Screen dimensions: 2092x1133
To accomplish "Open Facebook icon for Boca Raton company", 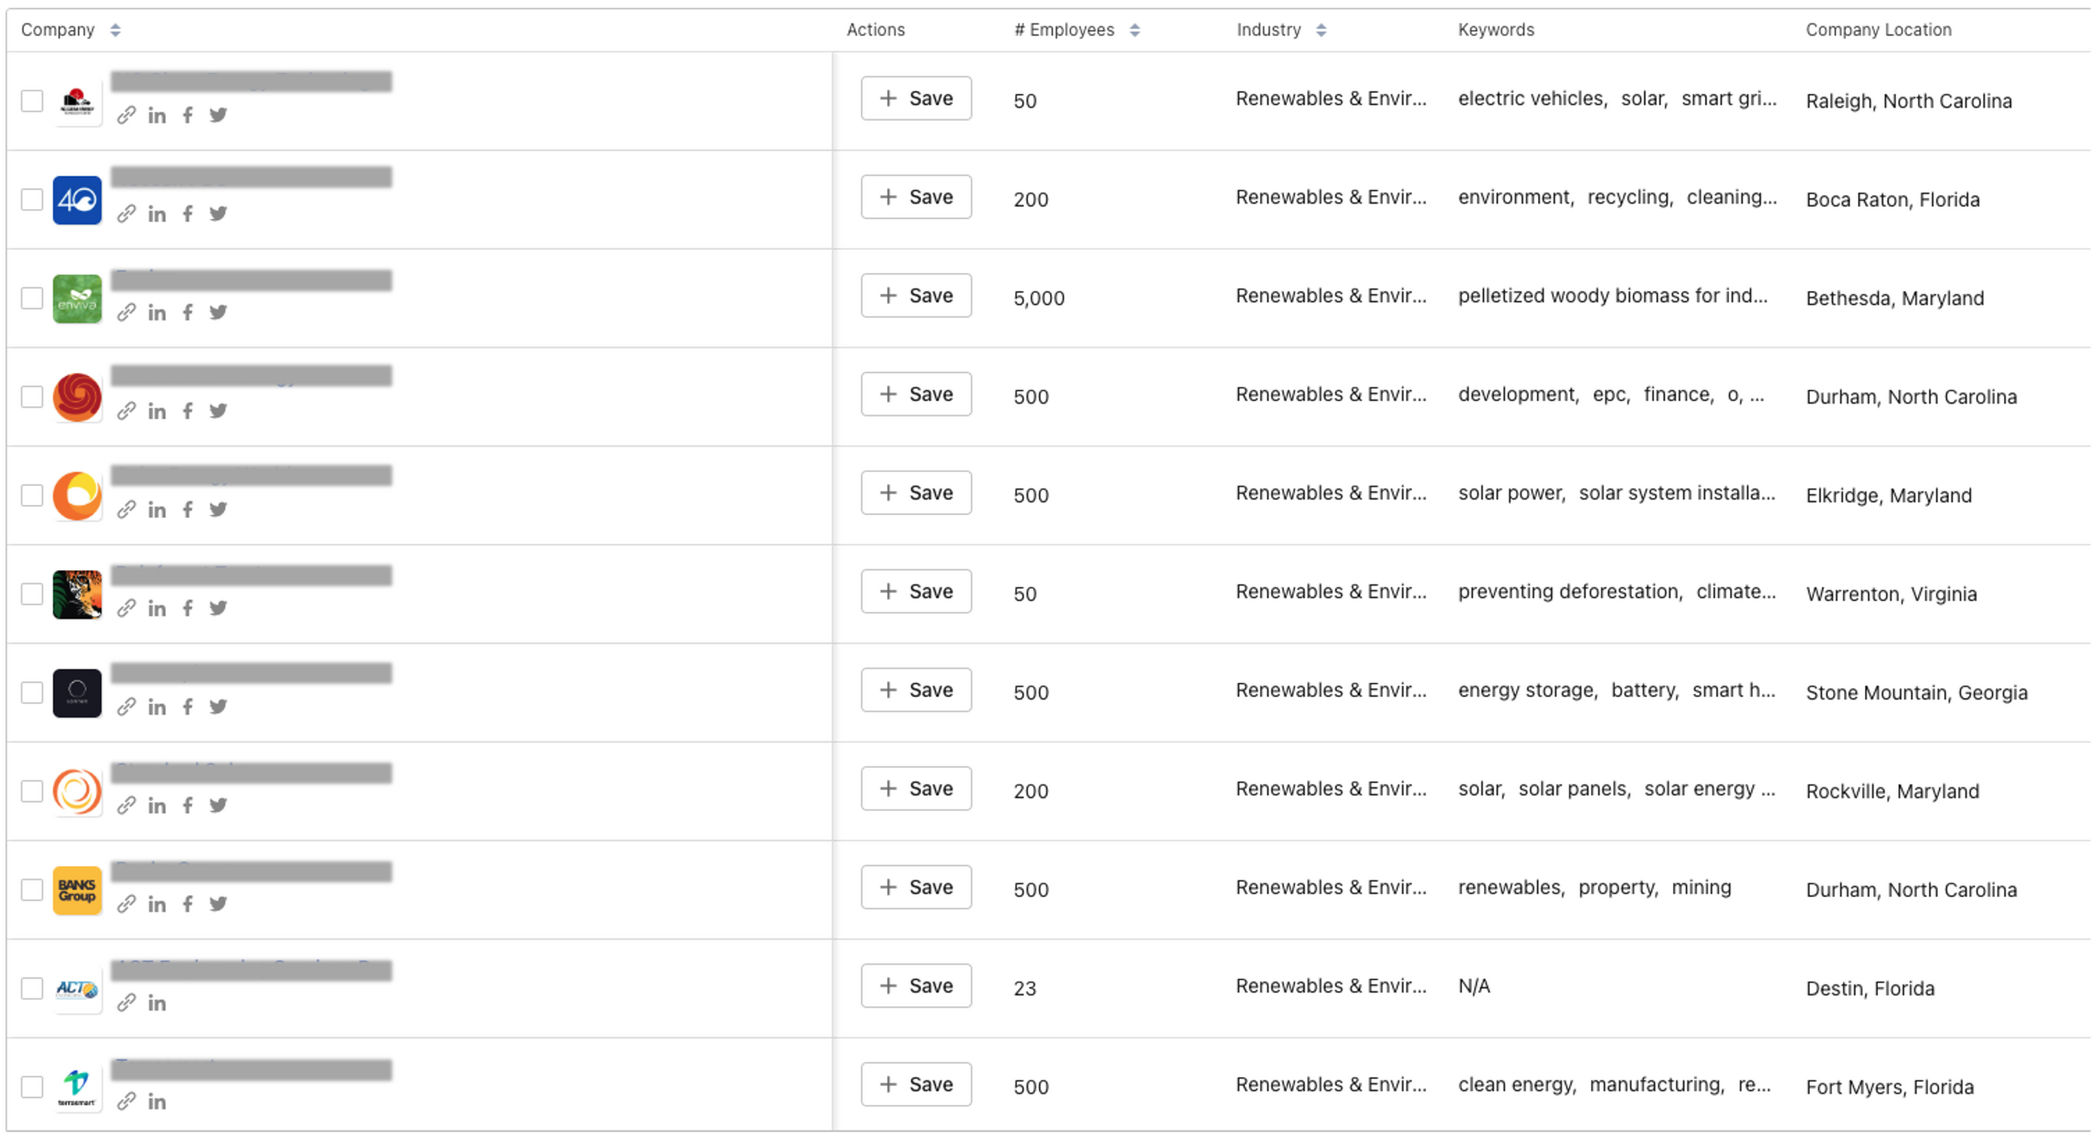I will click(188, 214).
